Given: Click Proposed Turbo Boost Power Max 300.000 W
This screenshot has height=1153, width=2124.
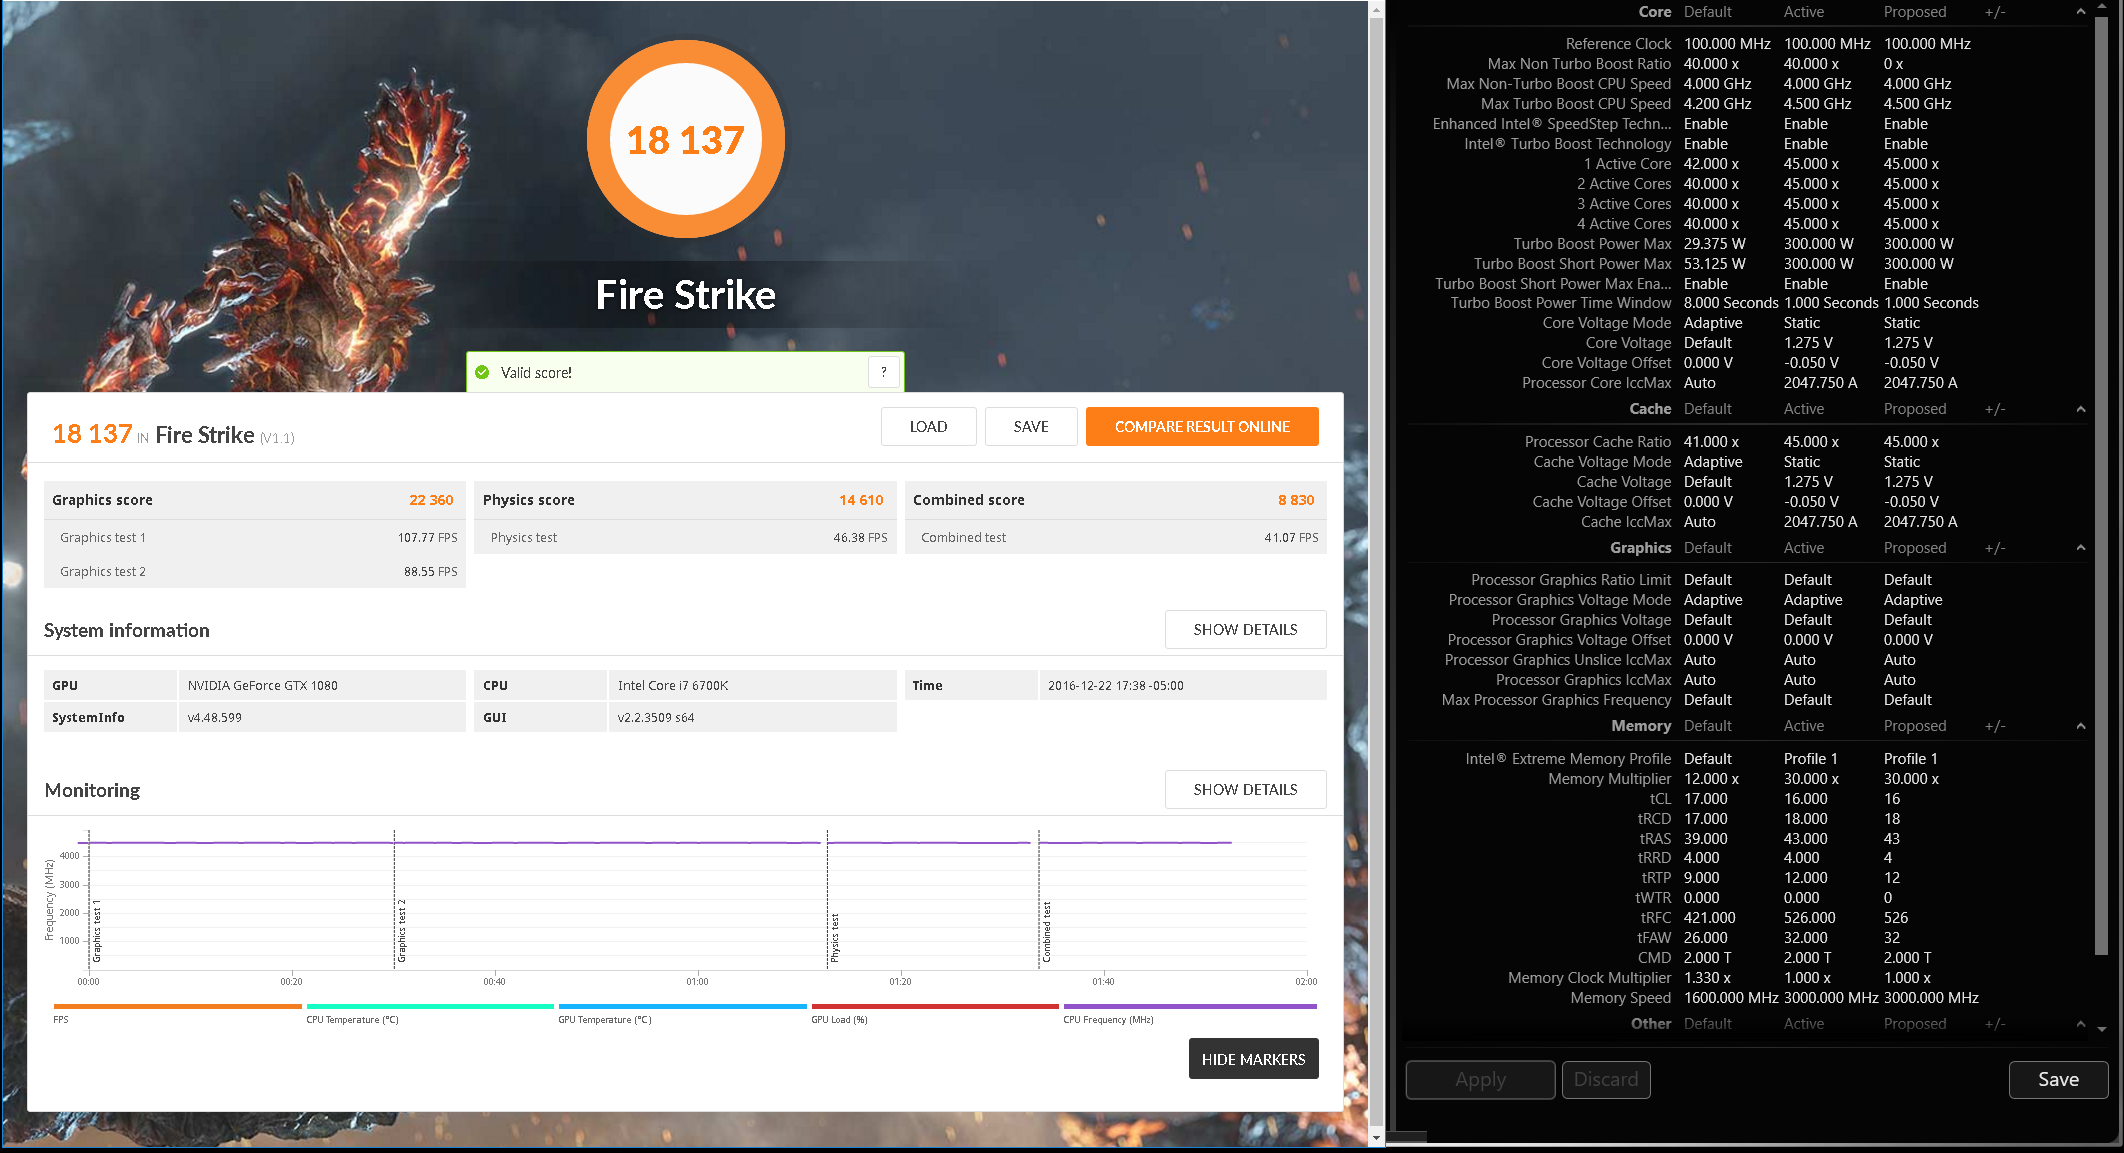Looking at the screenshot, I should (1918, 244).
